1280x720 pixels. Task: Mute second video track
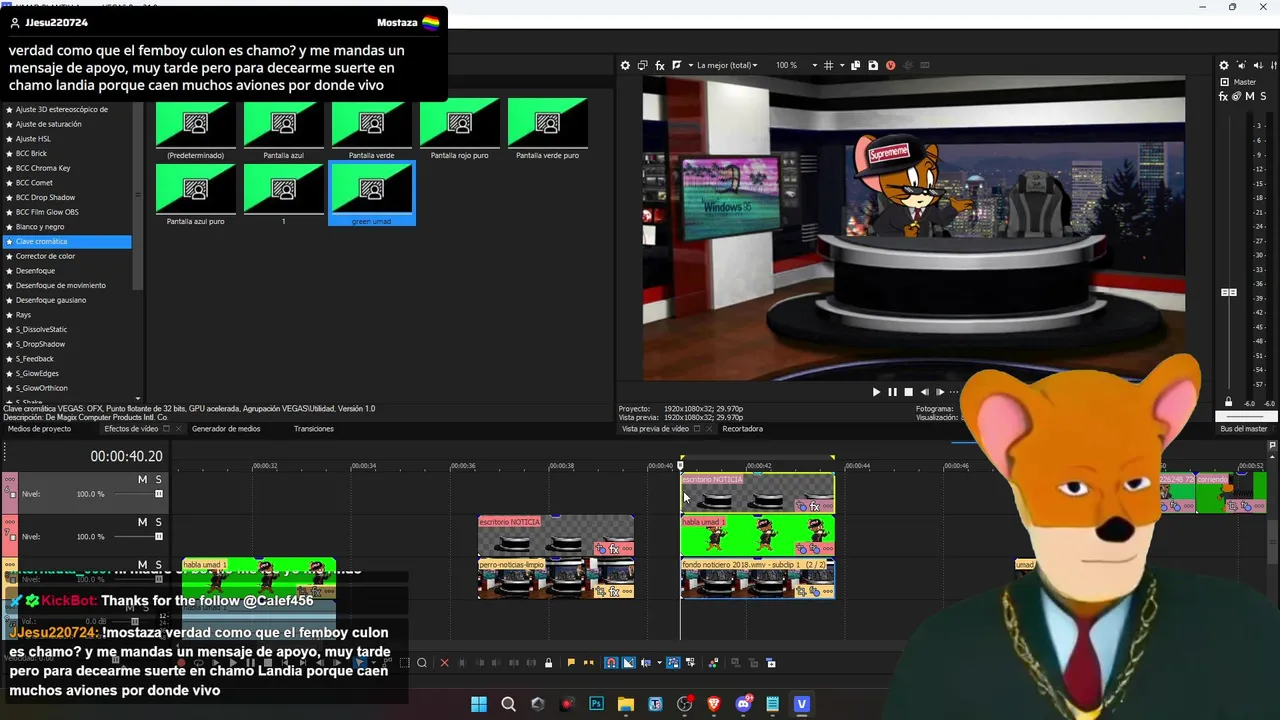142,522
